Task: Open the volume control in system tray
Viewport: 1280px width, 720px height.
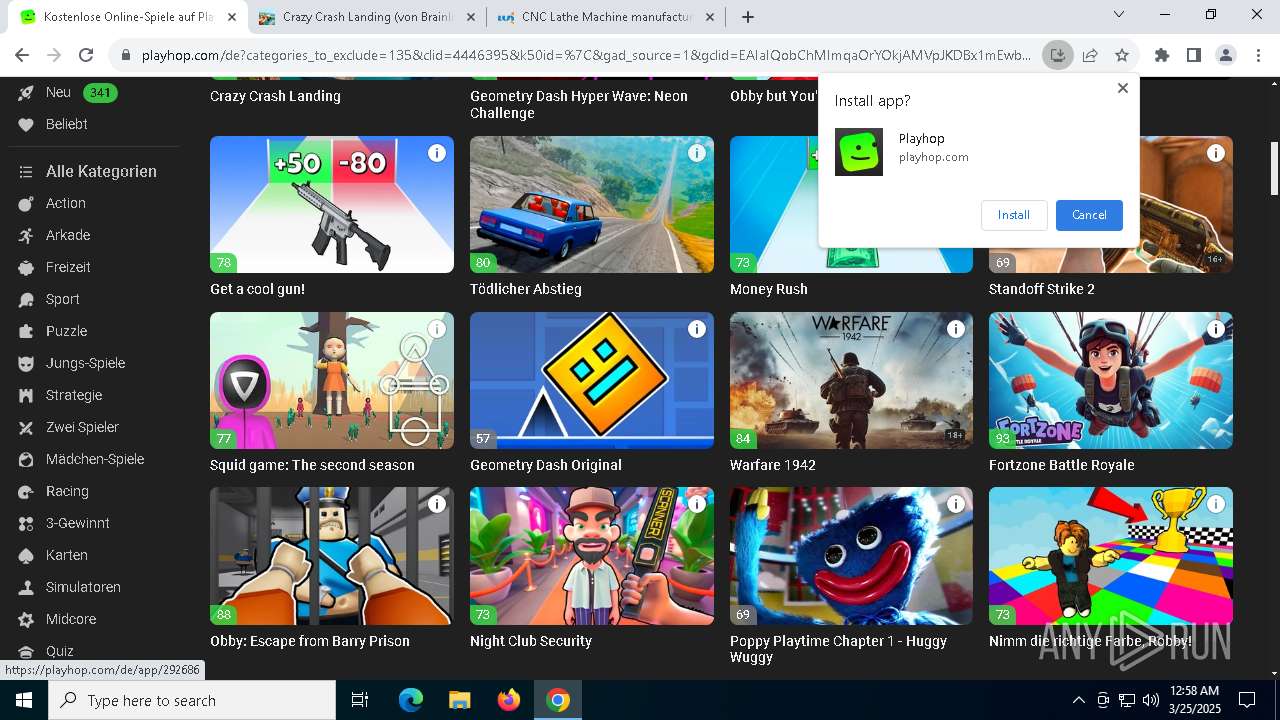Action: point(1150,700)
